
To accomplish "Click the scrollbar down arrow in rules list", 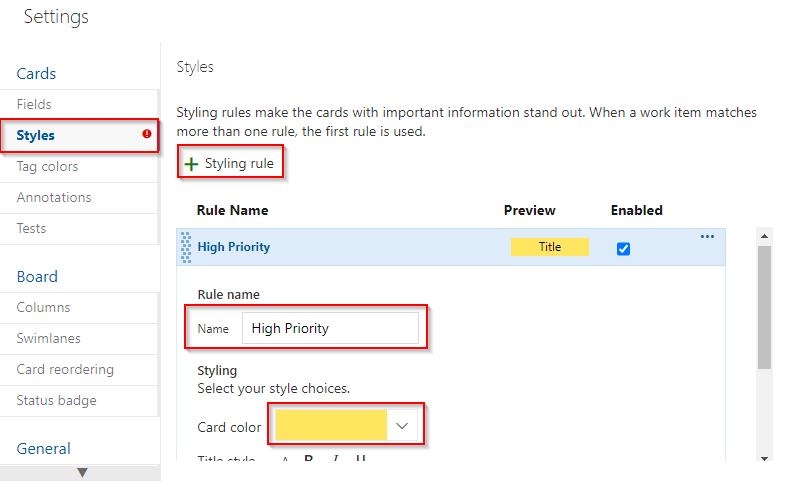I will 764,458.
